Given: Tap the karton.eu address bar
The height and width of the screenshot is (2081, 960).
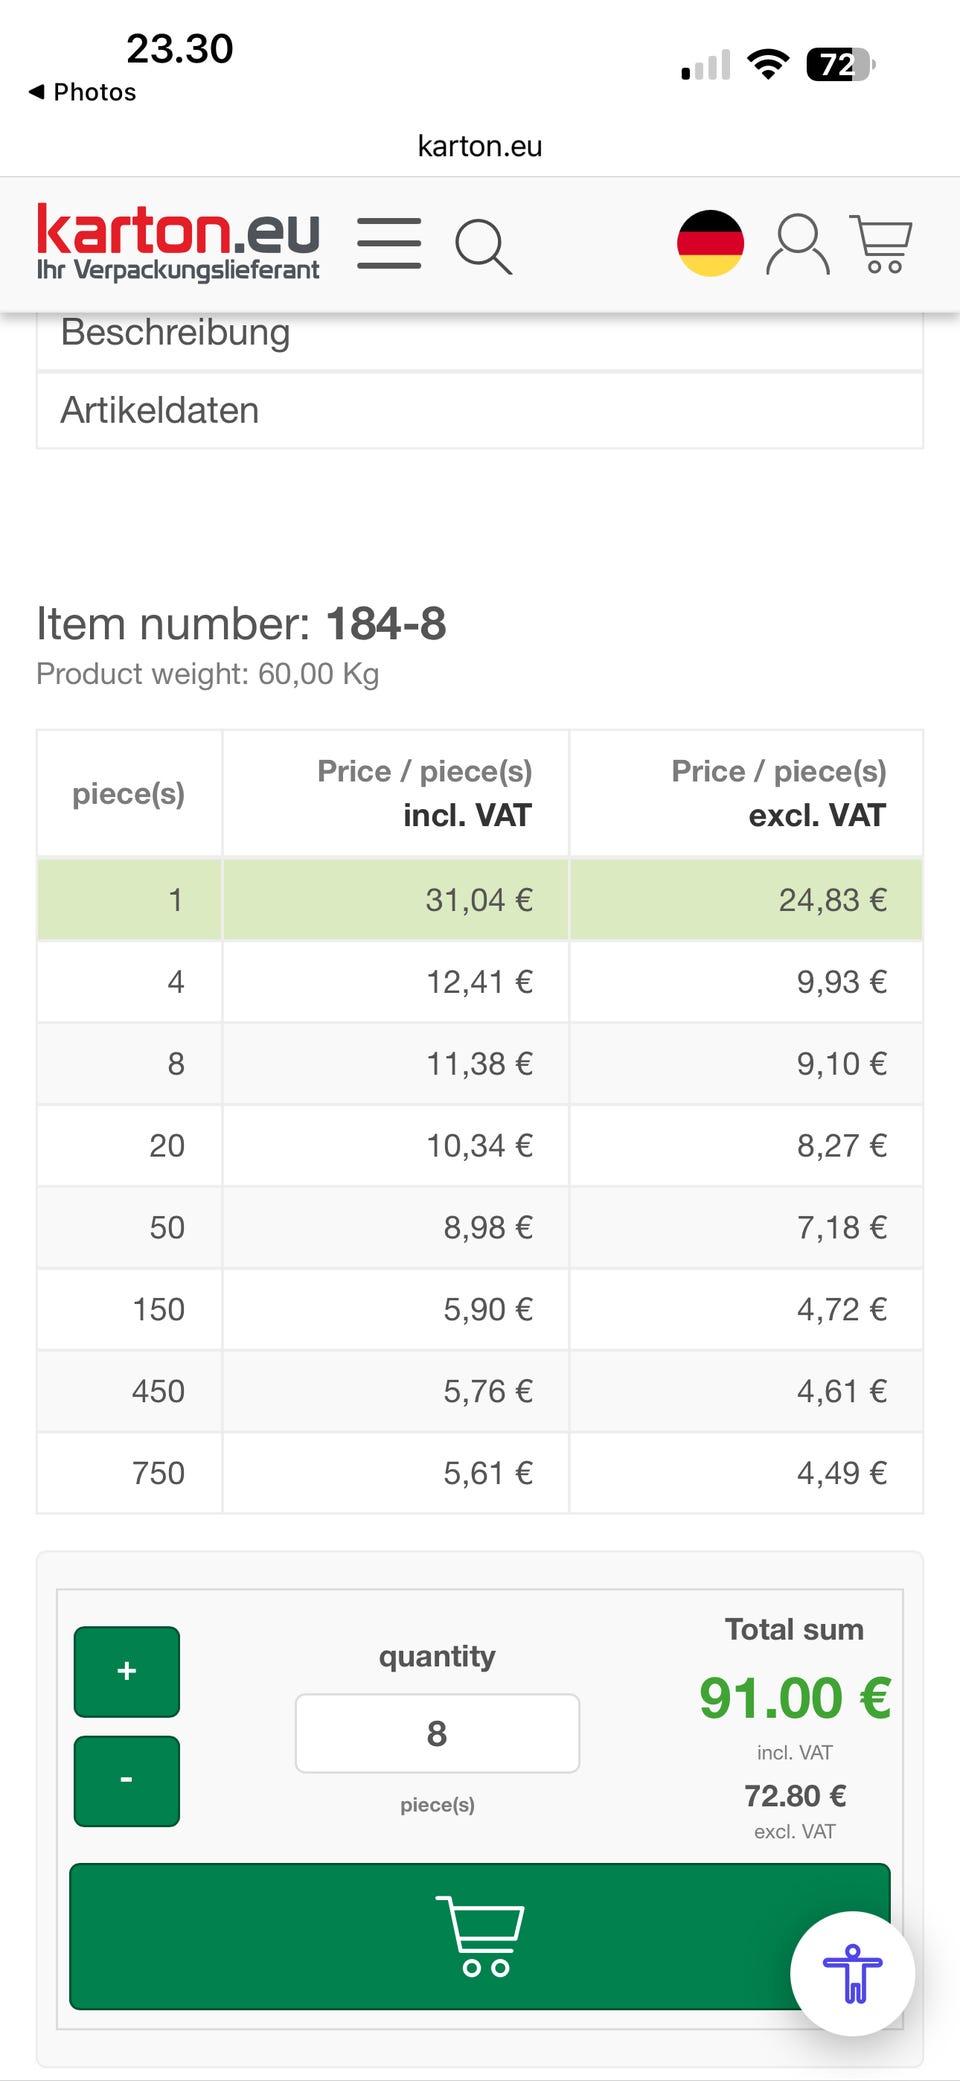Looking at the screenshot, I should click(479, 146).
